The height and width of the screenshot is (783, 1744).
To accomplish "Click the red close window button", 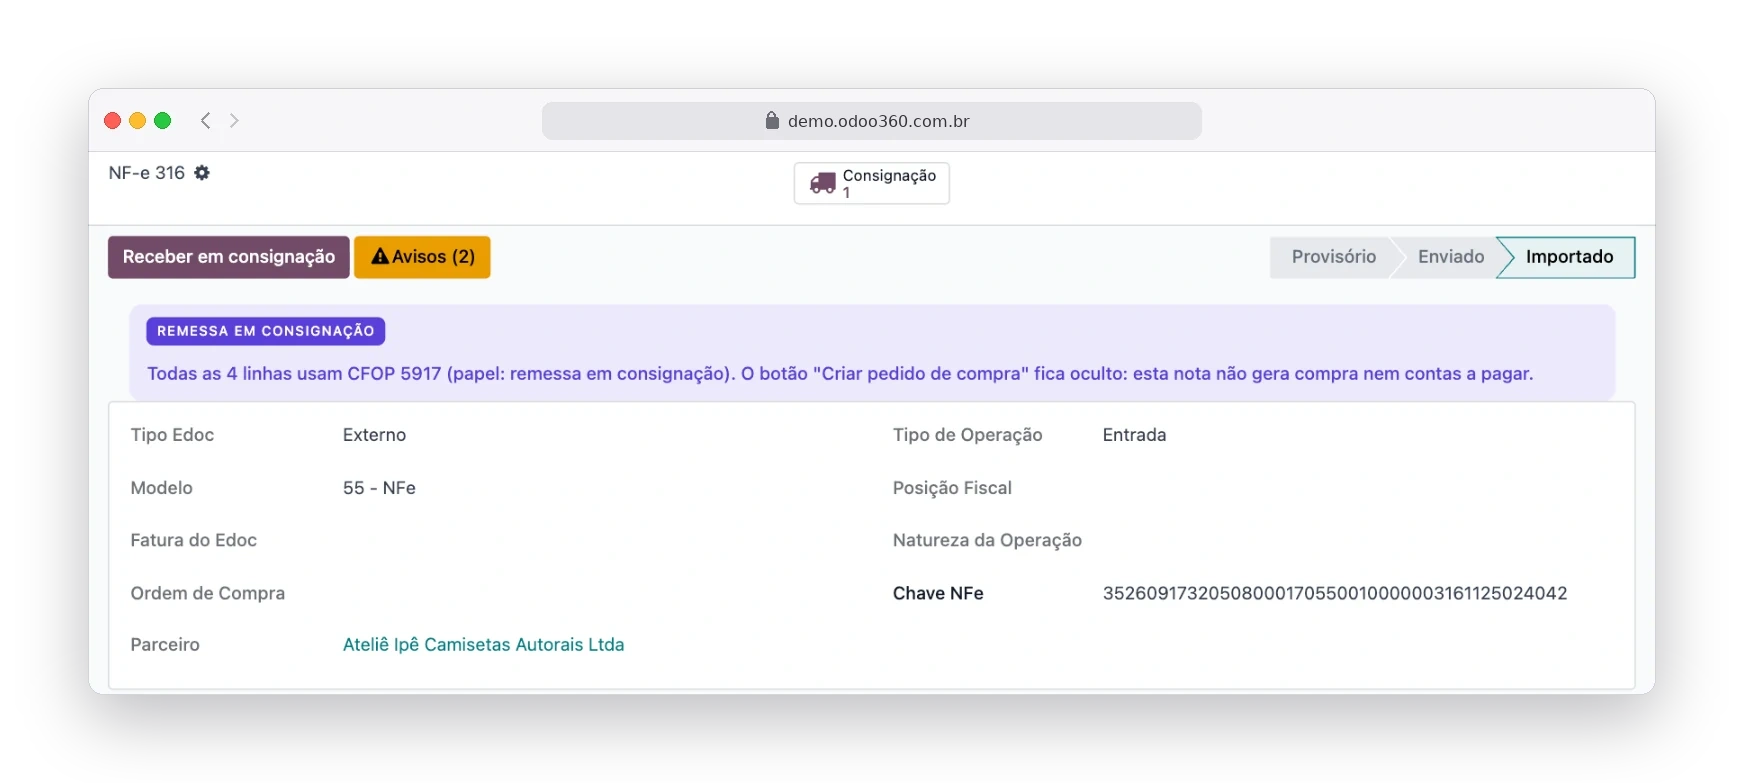I will pyautogui.click(x=113, y=121).
